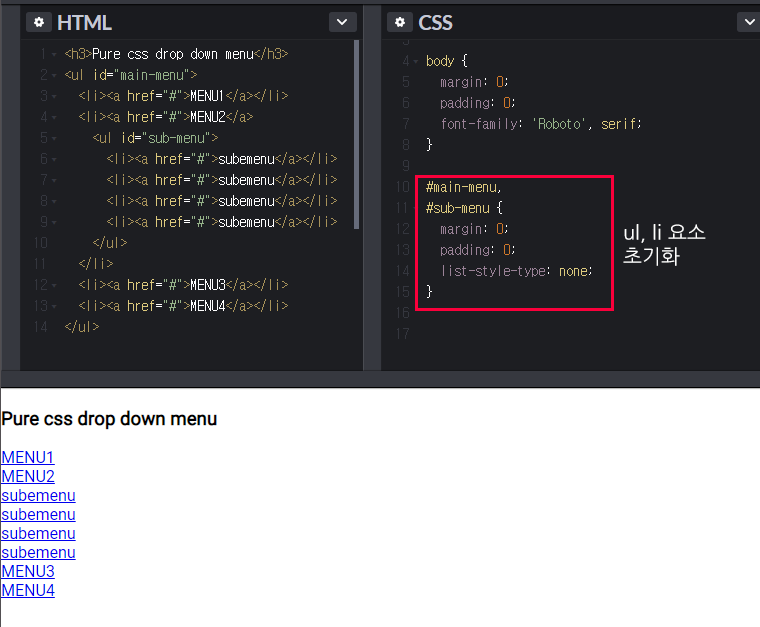The image size is (760, 627).
Task: Open the first subemenu link
Action: click(x=38, y=496)
